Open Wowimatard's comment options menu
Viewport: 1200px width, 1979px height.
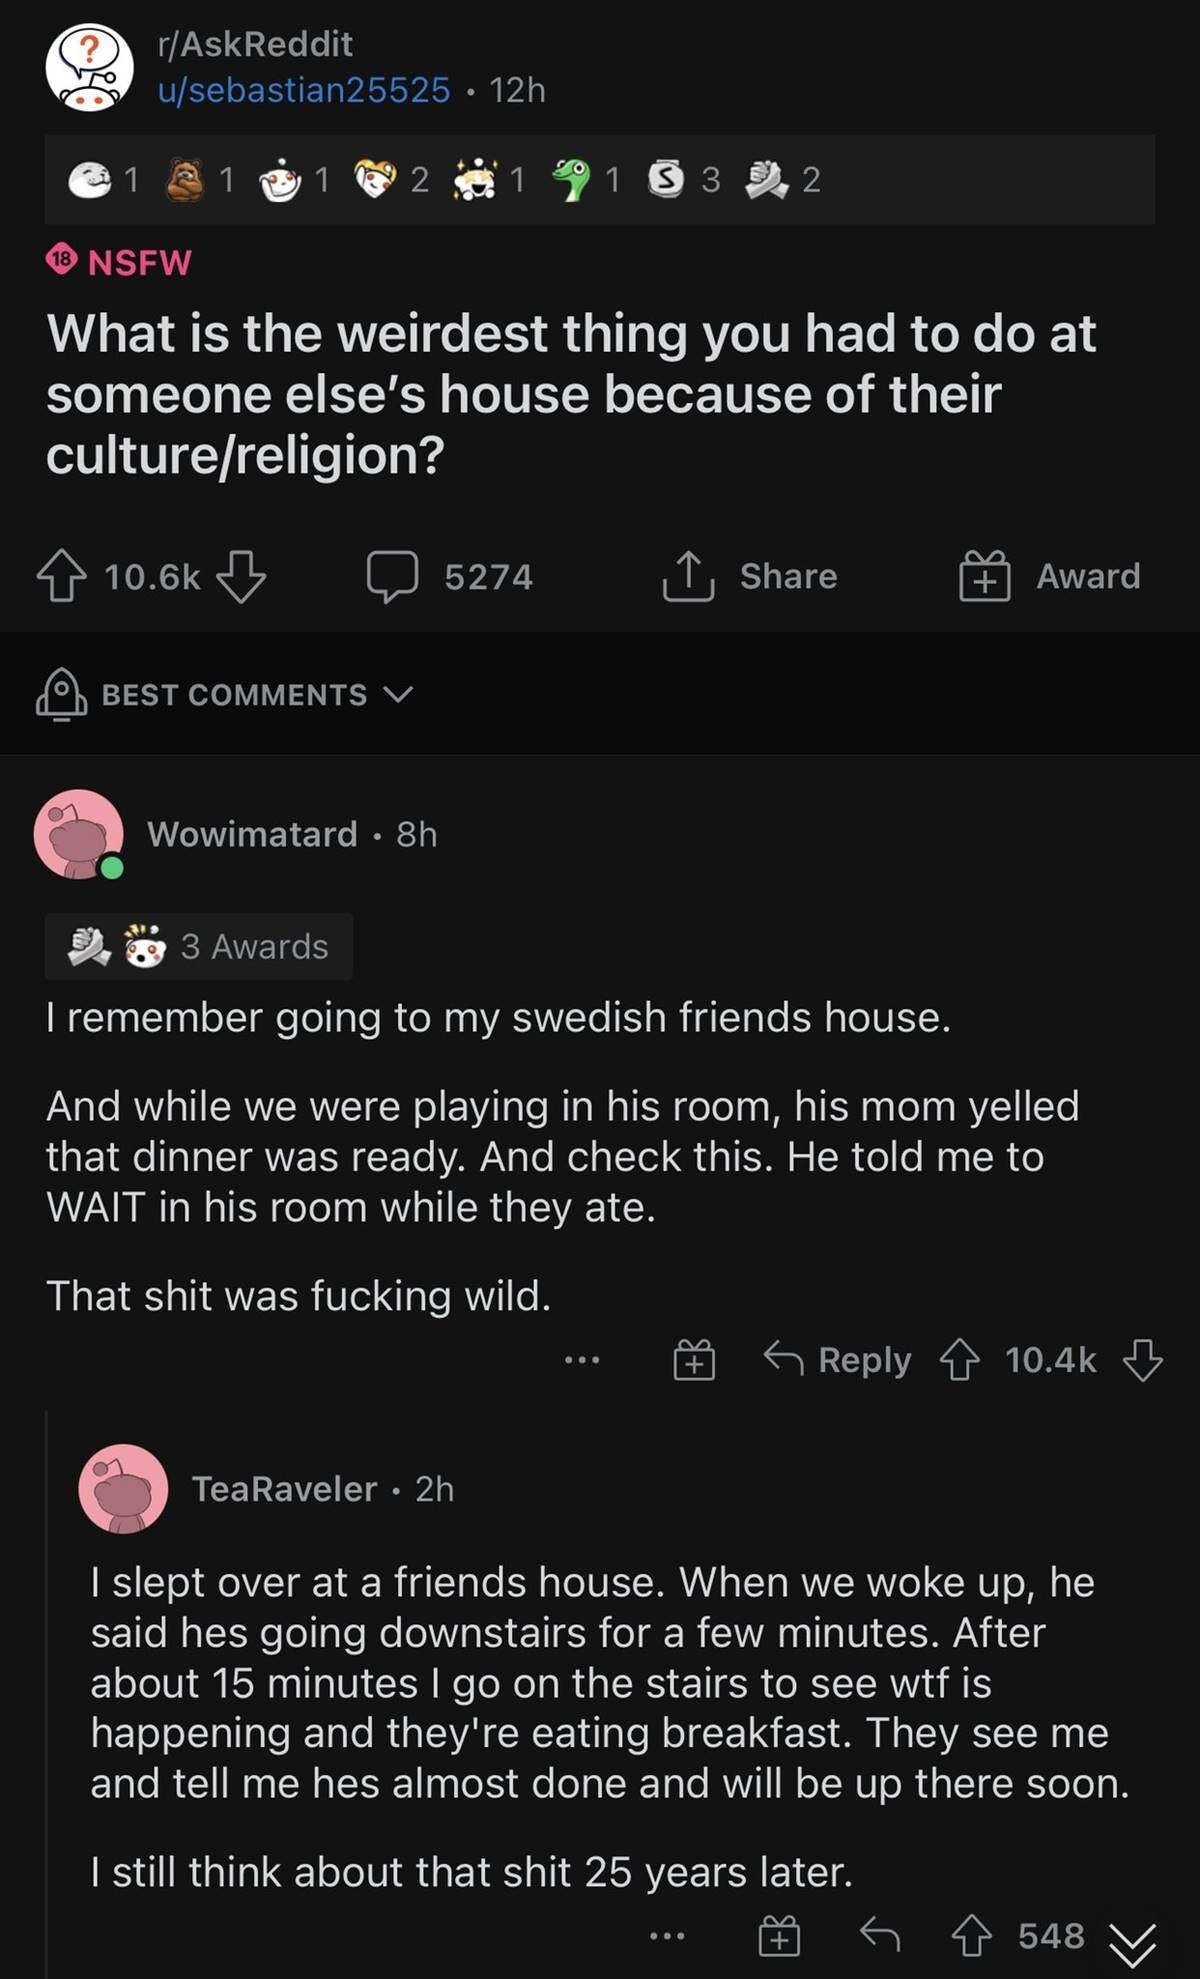click(x=582, y=1360)
